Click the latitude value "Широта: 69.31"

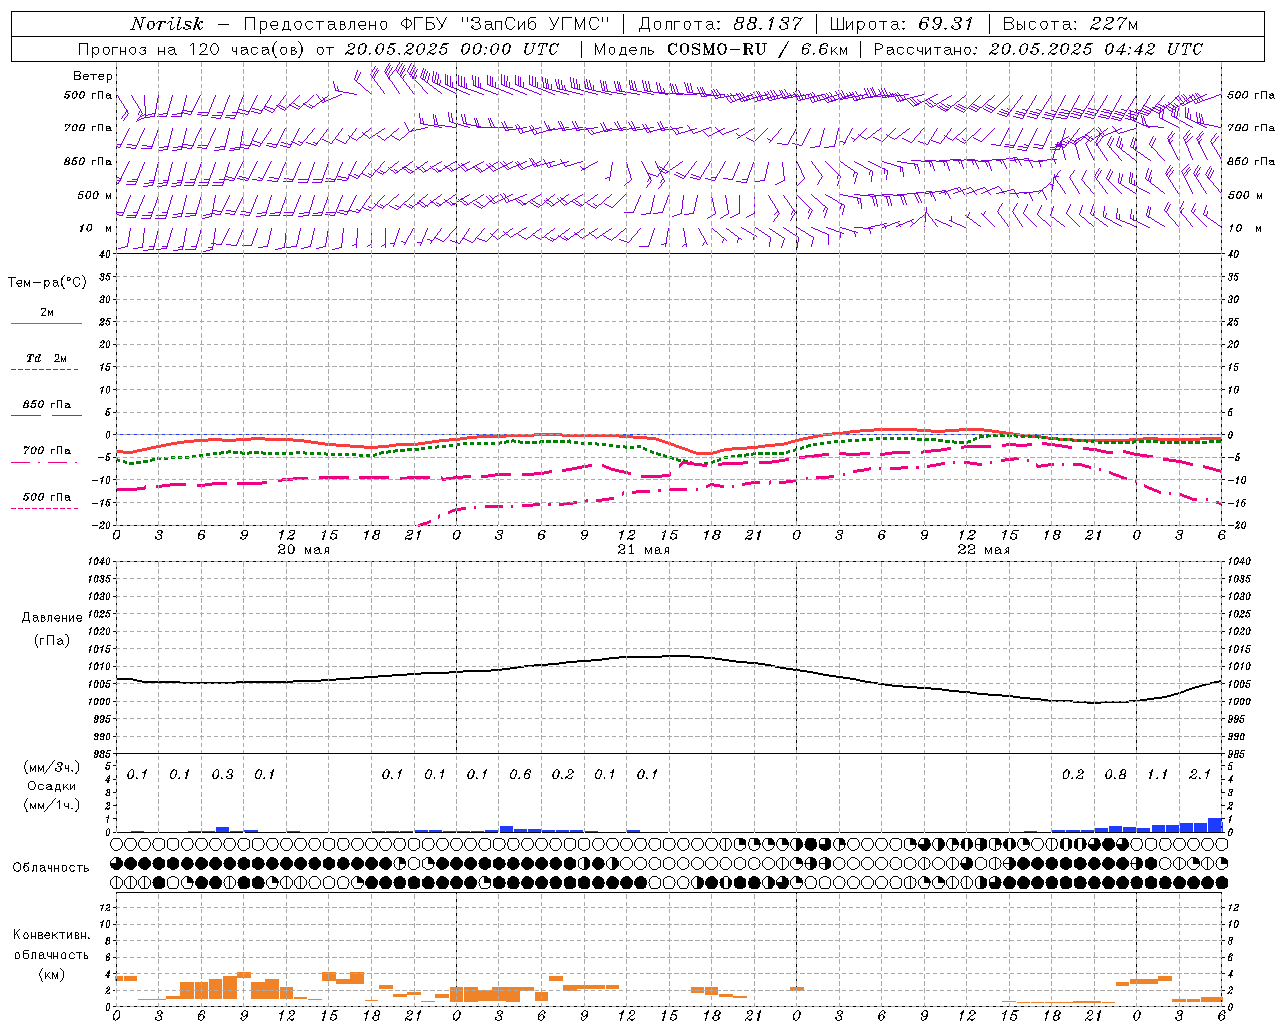[902, 24]
